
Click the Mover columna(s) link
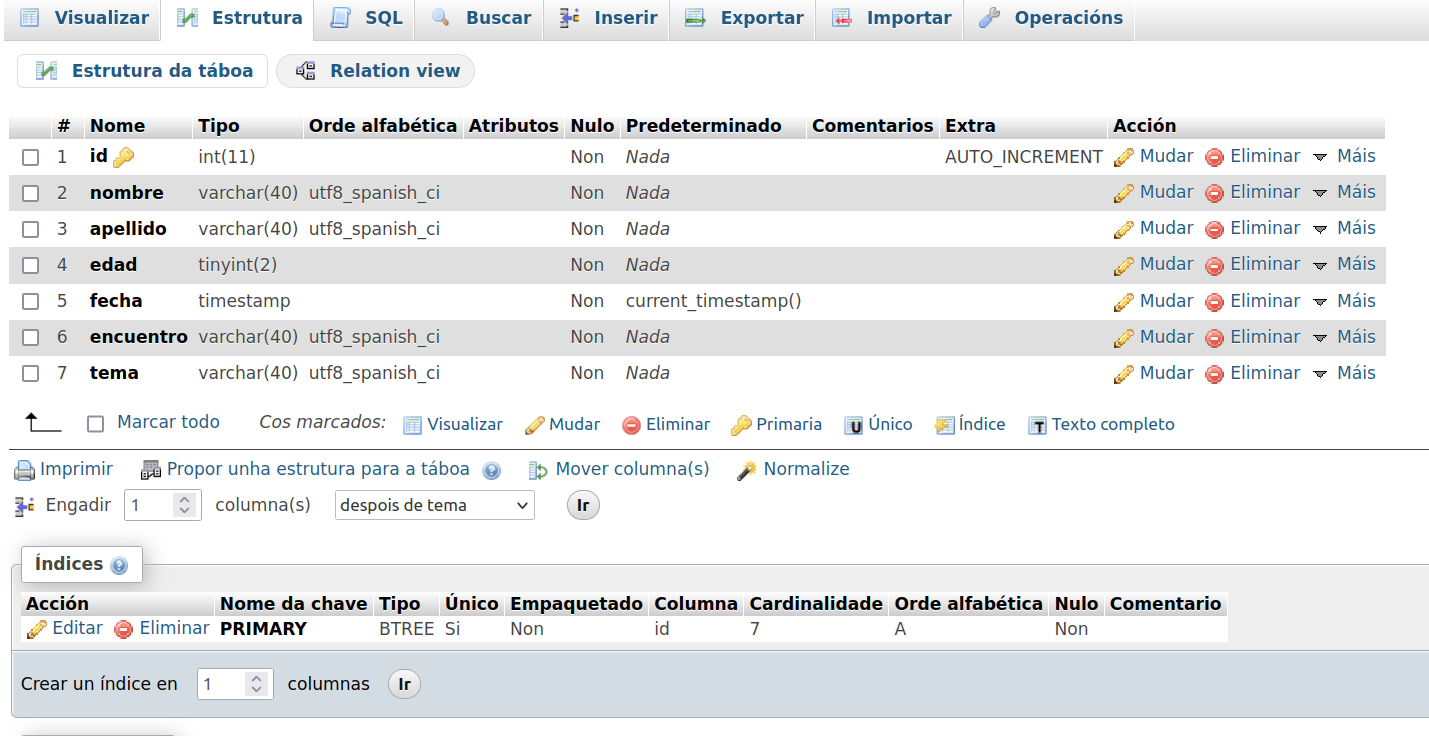pyautogui.click(x=633, y=469)
